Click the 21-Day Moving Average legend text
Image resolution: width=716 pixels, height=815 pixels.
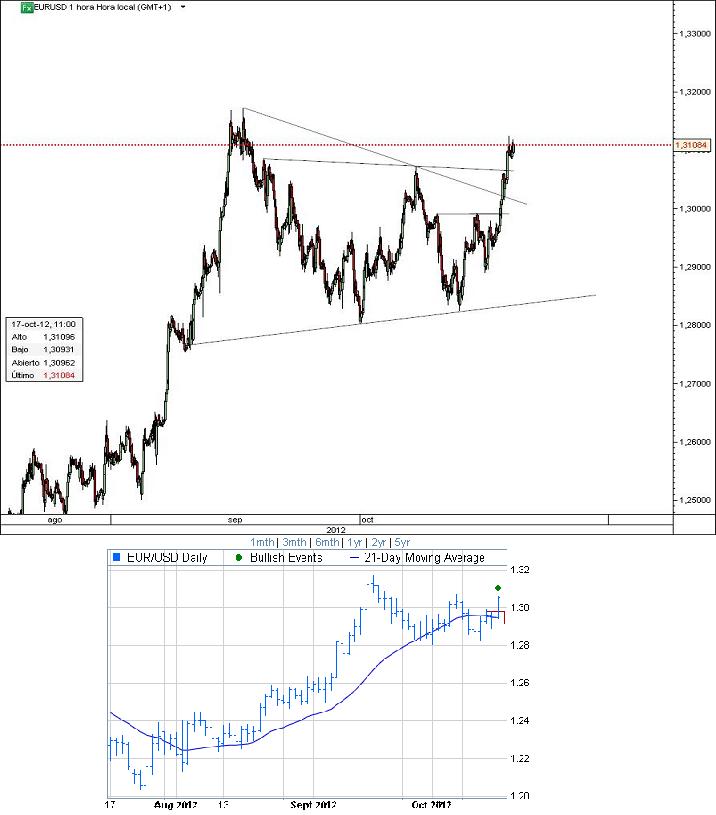click(425, 558)
